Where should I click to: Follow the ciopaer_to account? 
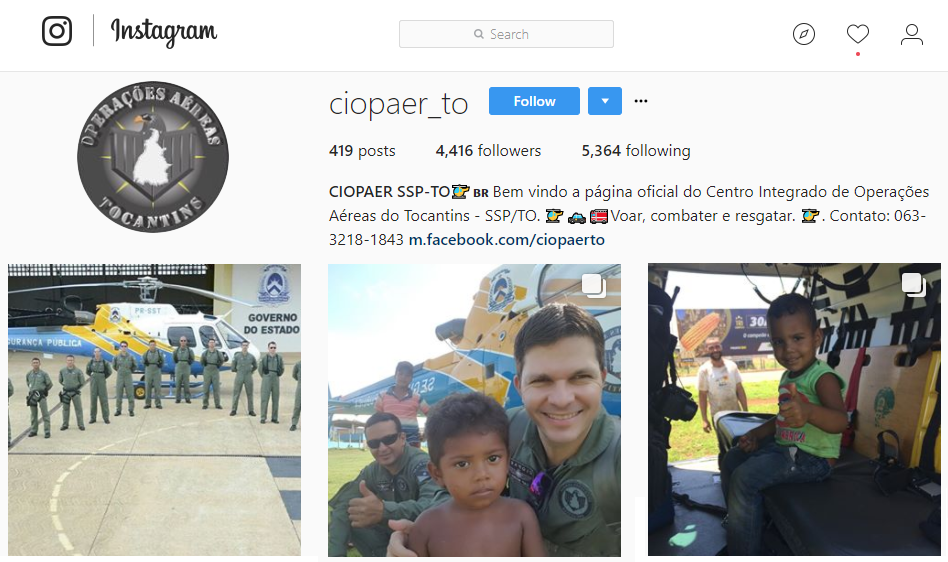[x=534, y=101]
